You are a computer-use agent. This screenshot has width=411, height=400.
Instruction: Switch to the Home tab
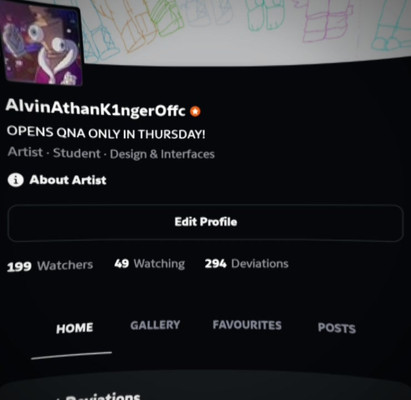coord(74,328)
